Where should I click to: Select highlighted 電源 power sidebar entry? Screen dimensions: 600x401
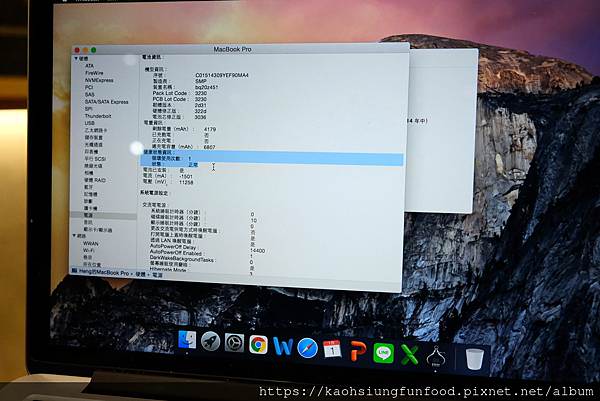103,215
